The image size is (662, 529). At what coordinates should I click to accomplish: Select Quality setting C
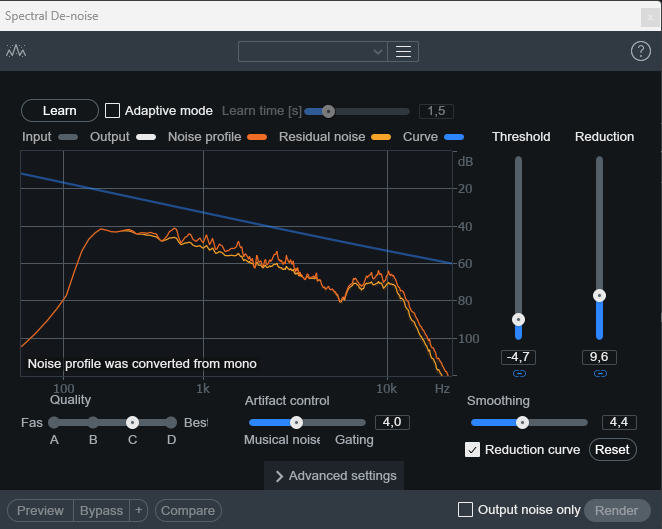click(x=133, y=422)
